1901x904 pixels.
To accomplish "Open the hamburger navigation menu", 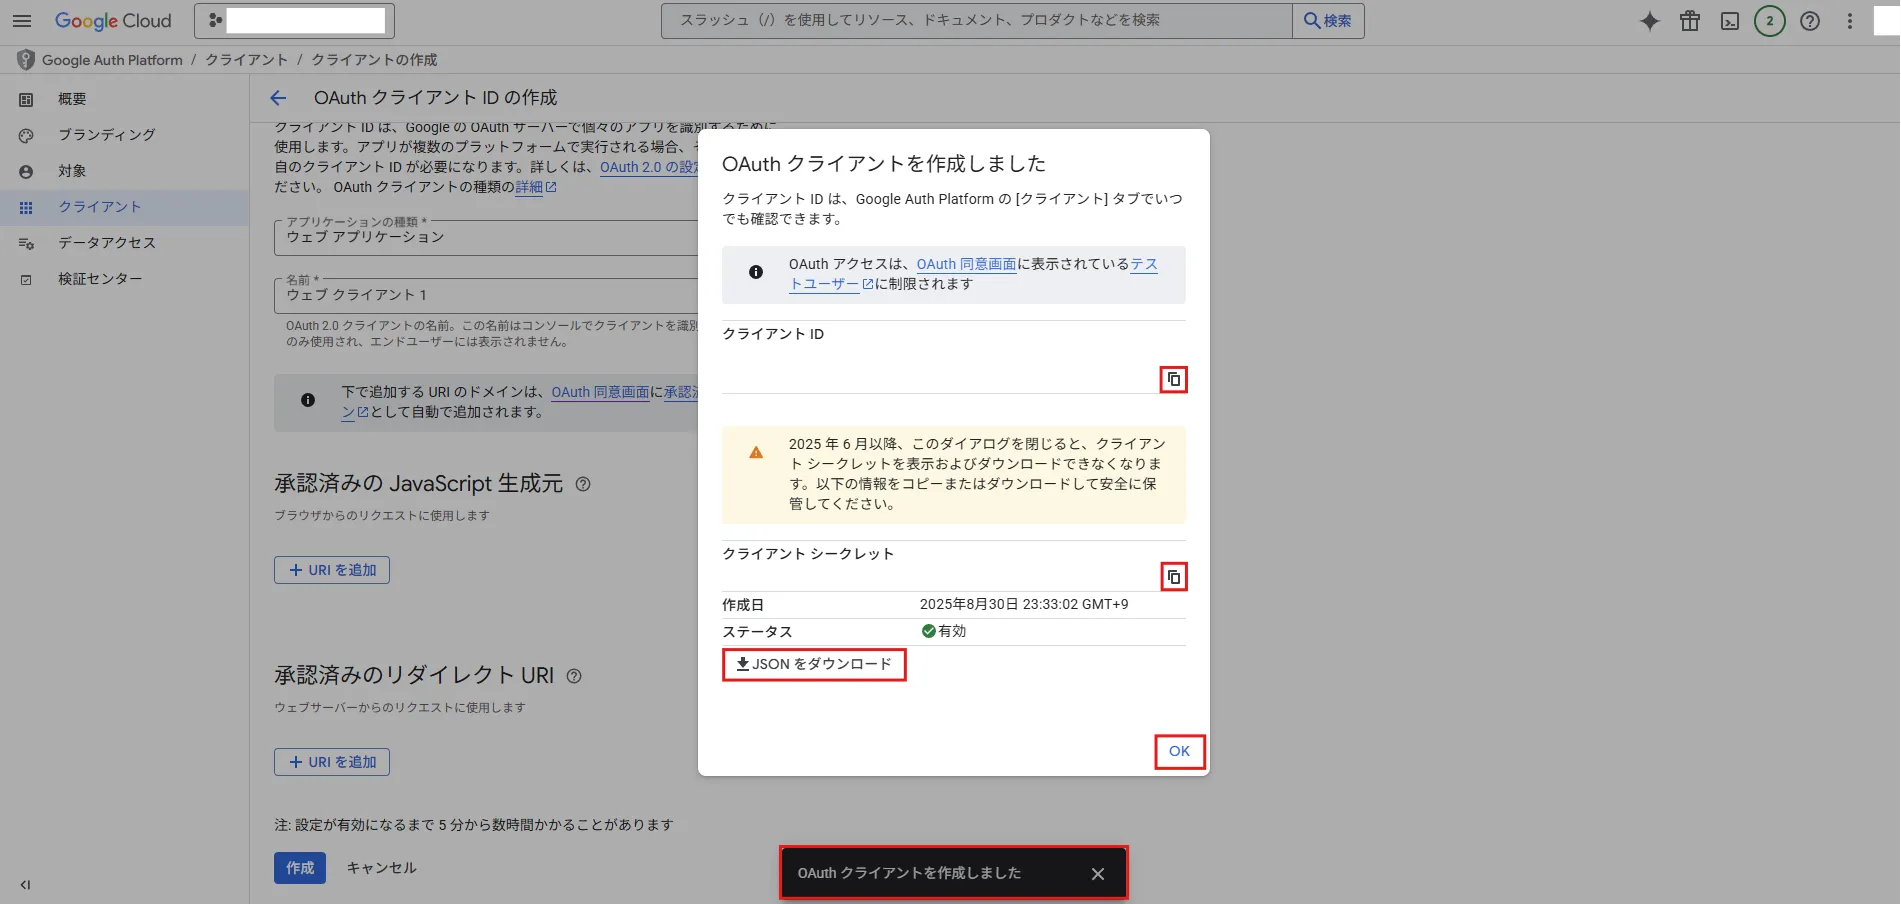I will 22,21.
